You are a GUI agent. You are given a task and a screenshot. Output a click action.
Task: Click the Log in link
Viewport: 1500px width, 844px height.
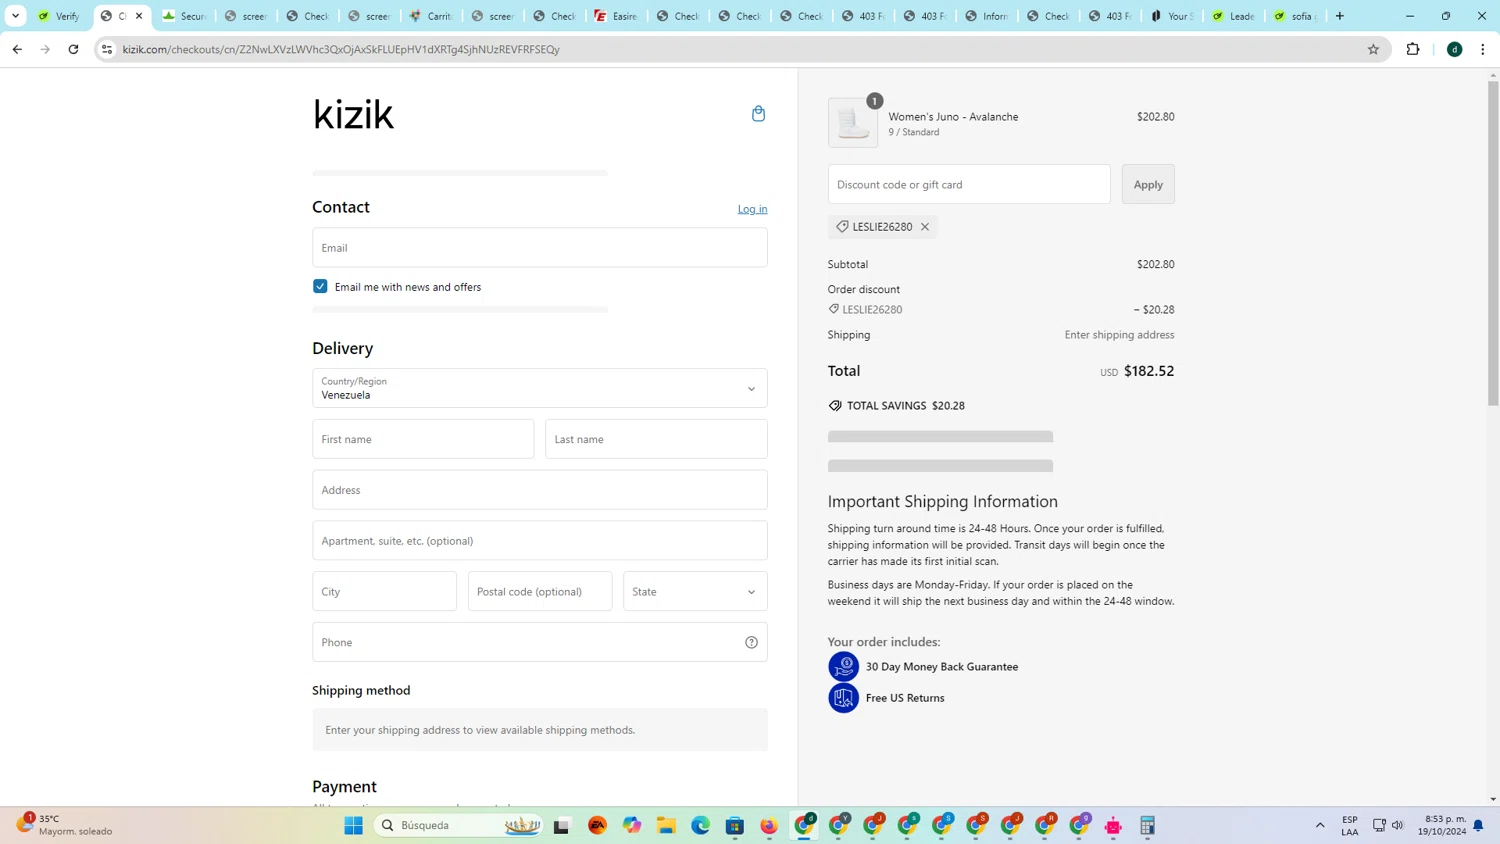[x=752, y=209]
